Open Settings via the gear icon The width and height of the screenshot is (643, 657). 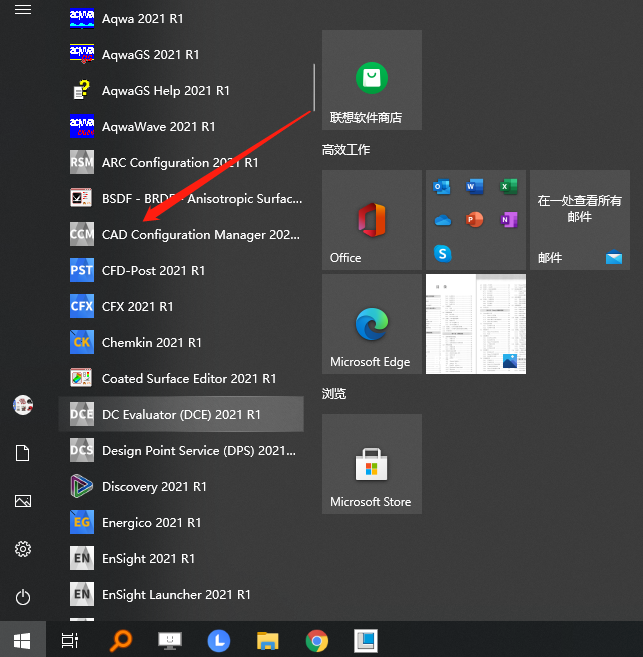click(x=23, y=549)
